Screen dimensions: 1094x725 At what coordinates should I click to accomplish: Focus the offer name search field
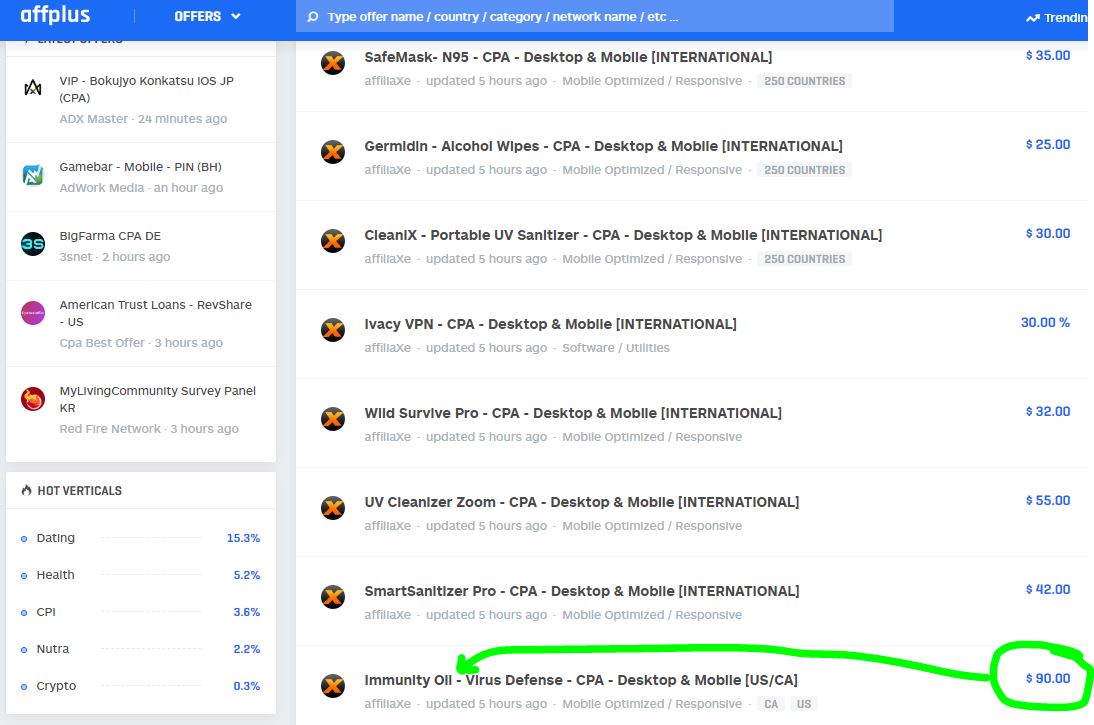coord(594,16)
